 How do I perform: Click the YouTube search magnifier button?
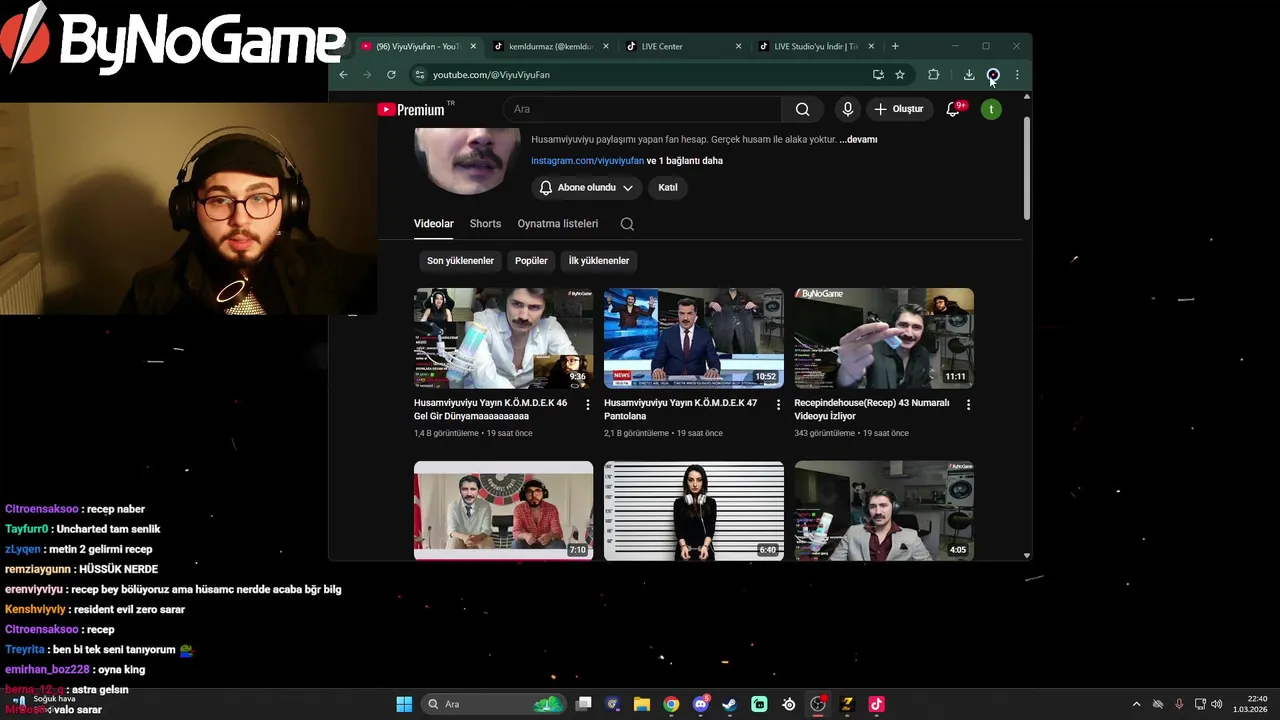(802, 109)
